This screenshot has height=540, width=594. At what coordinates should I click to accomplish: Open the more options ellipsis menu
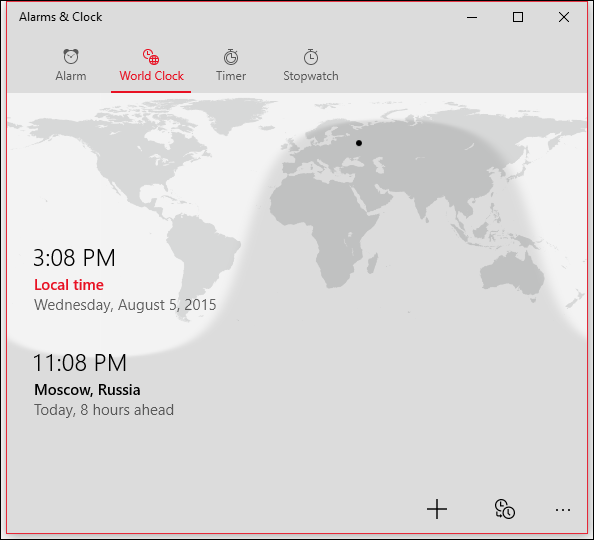coord(563,510)
